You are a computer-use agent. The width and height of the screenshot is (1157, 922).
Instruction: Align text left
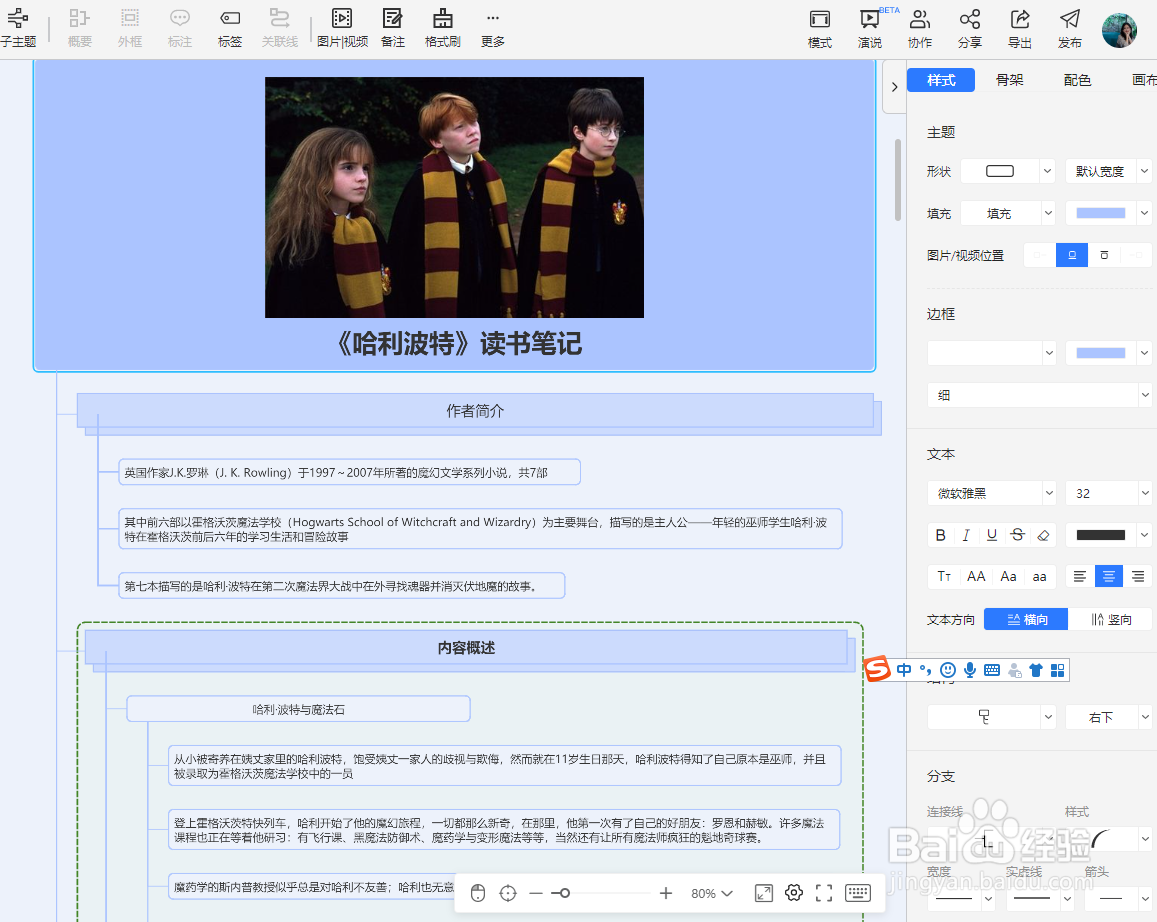coord(1080,577)
